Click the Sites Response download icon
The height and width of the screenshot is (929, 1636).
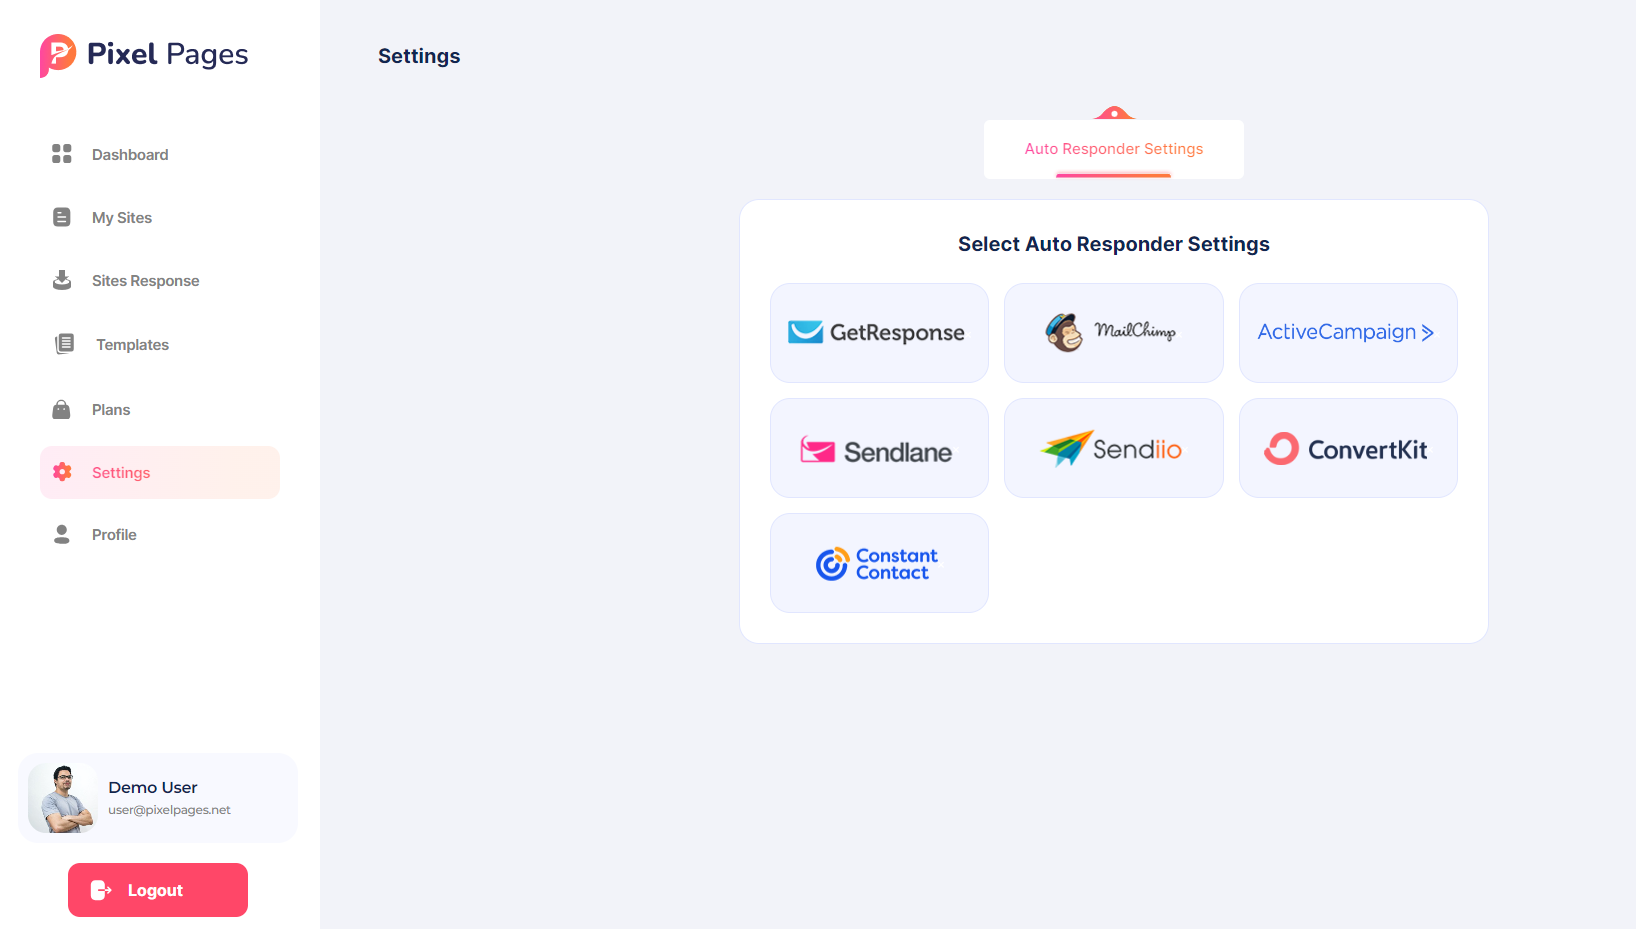click(62, 280)
